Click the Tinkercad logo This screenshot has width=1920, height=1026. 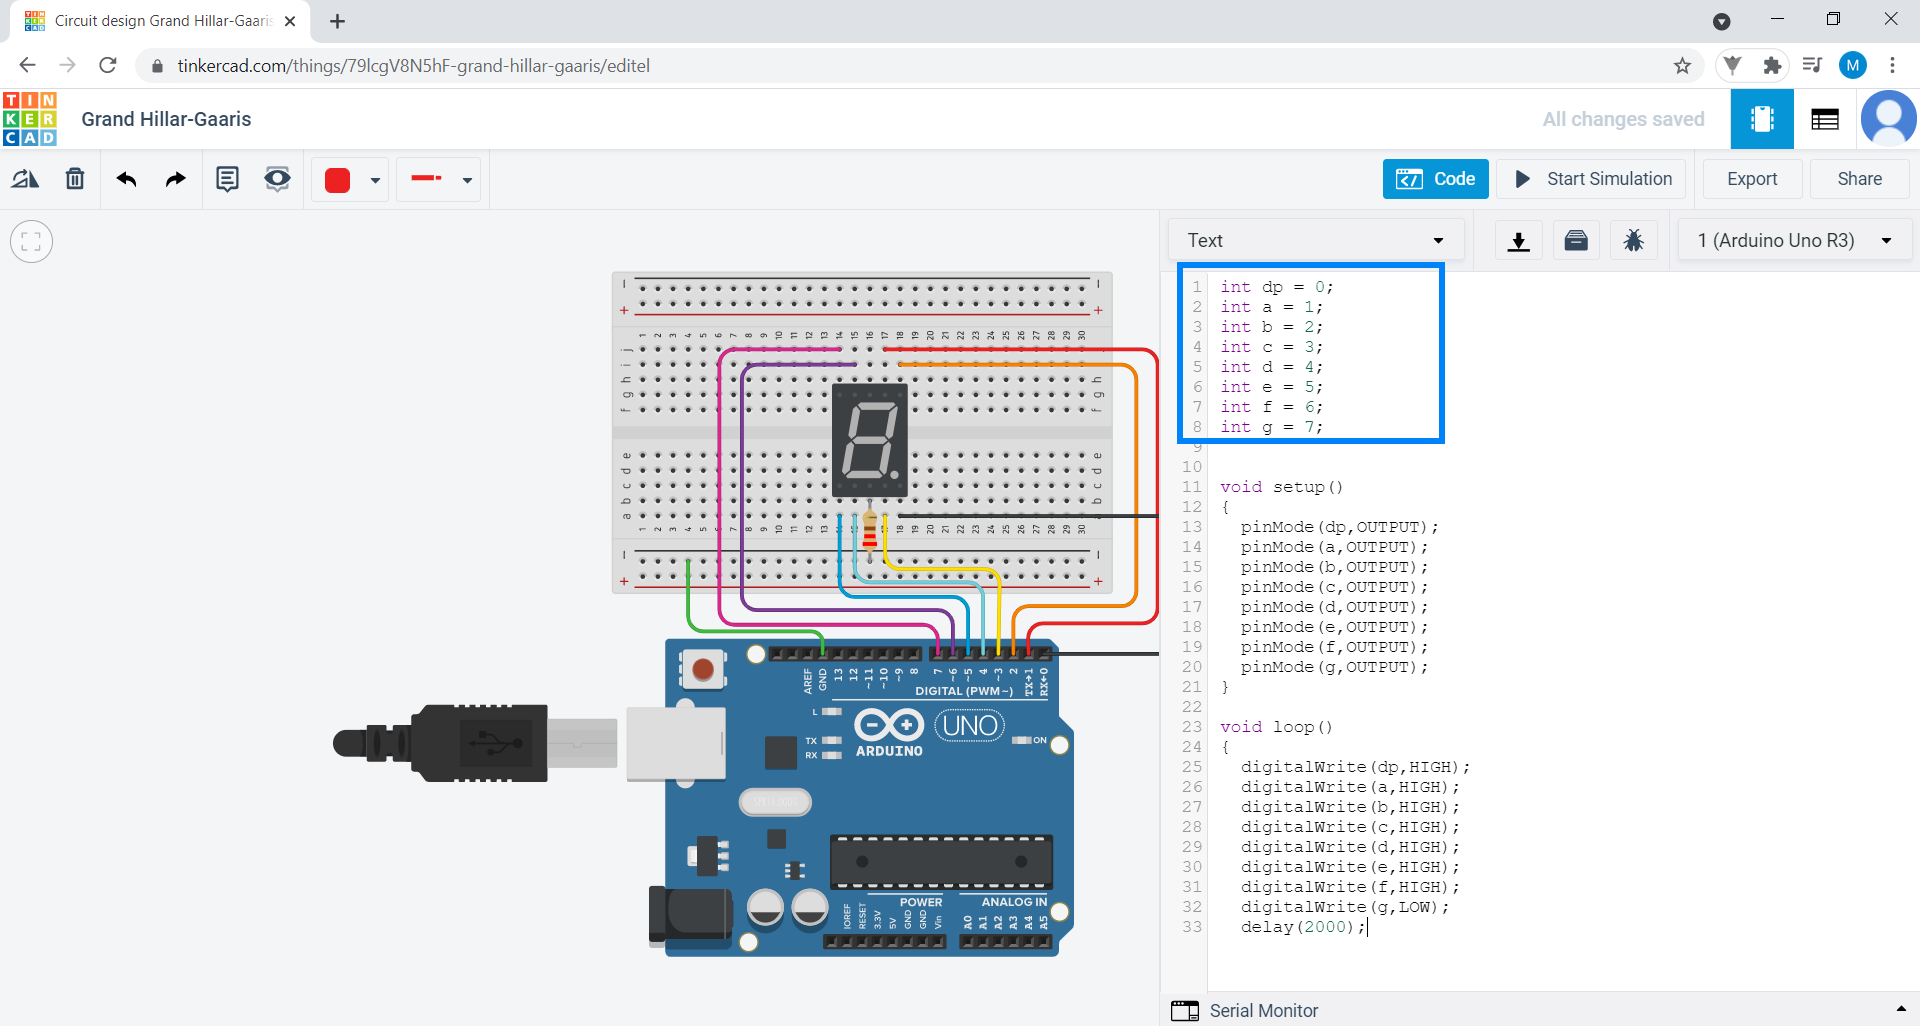30,119
